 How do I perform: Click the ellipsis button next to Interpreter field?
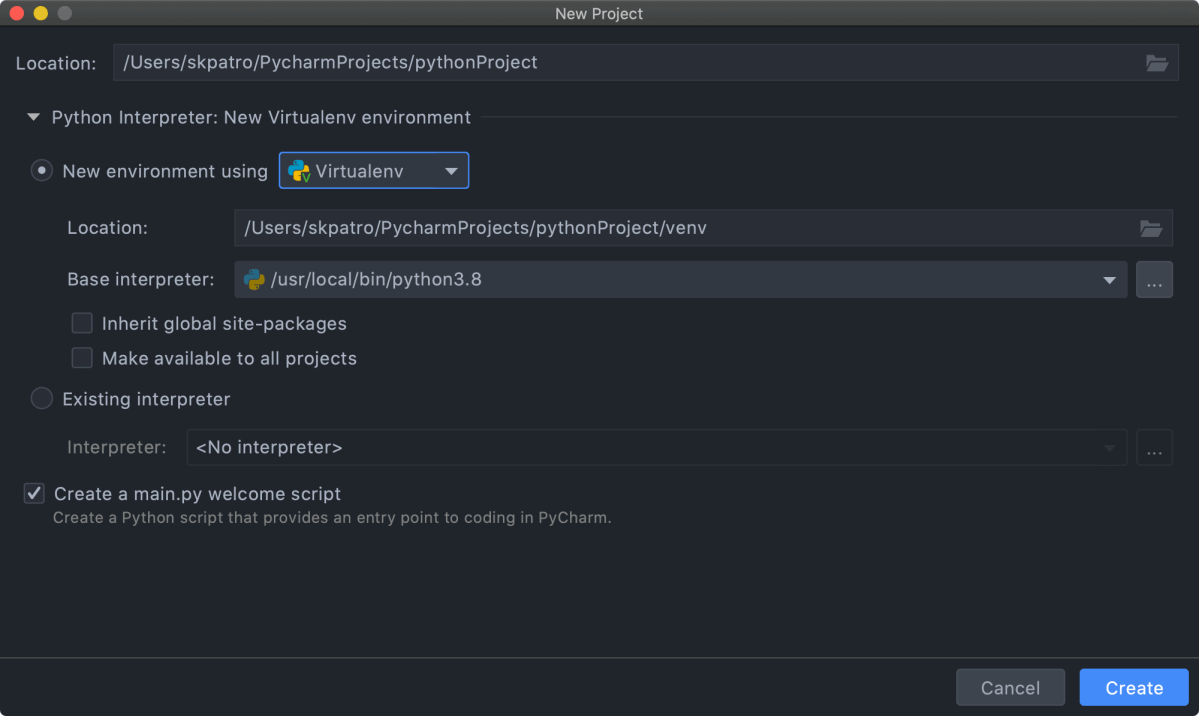tap(1154, 448)
